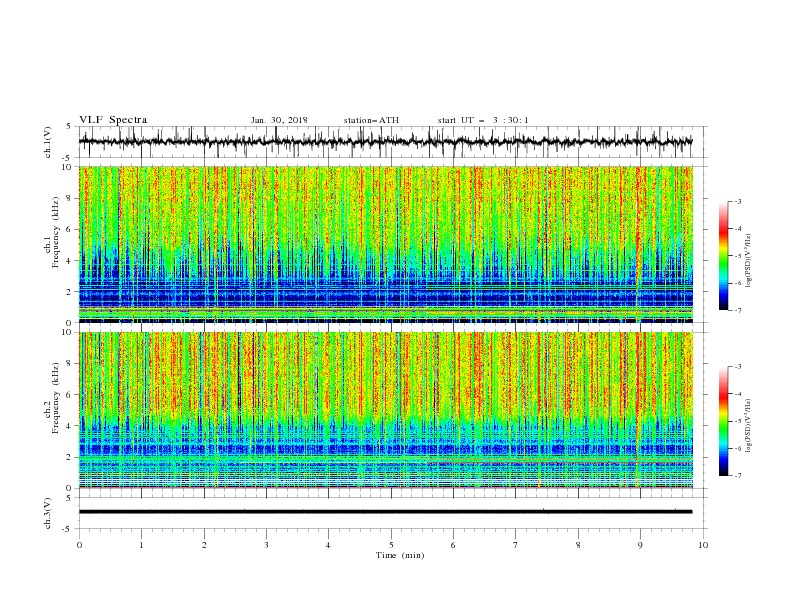Click the ch.2 colorbar 'log(PSD)(V²/Hz)' label
This screenshot has height=612, width=792.
(749, 426)
